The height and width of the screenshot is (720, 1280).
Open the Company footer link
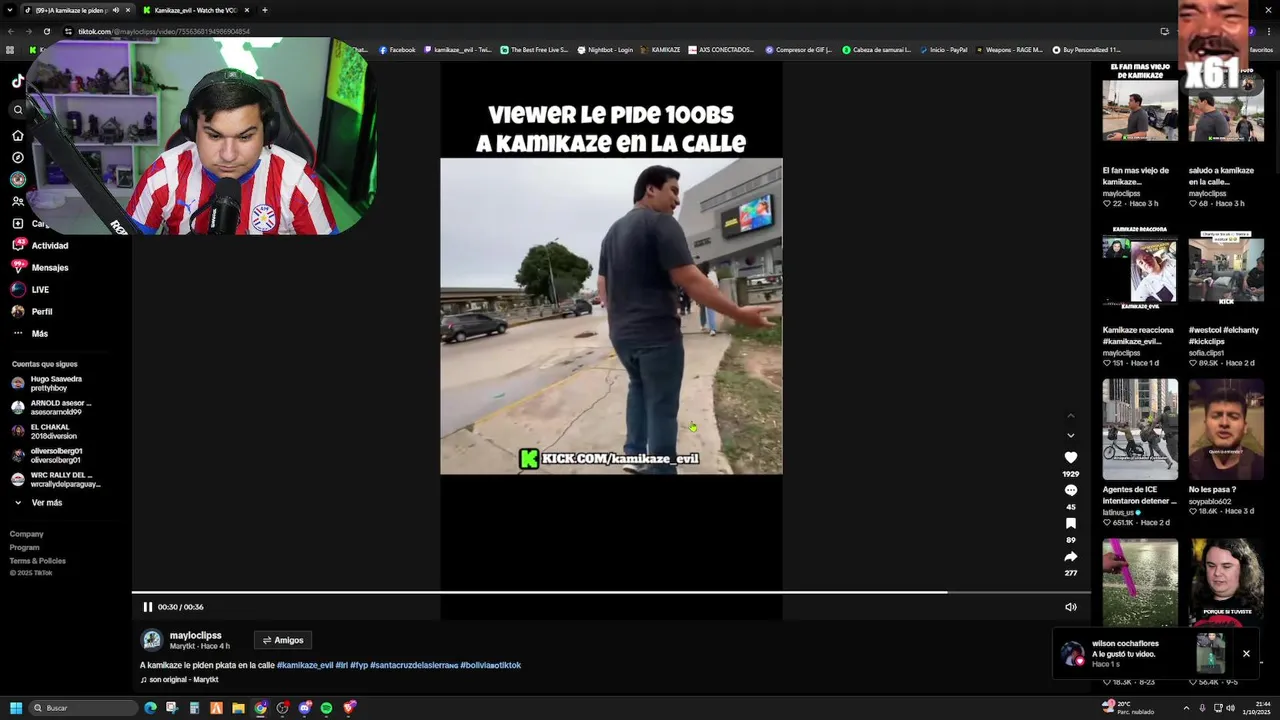pyautogui.click(x=27, y=534)
